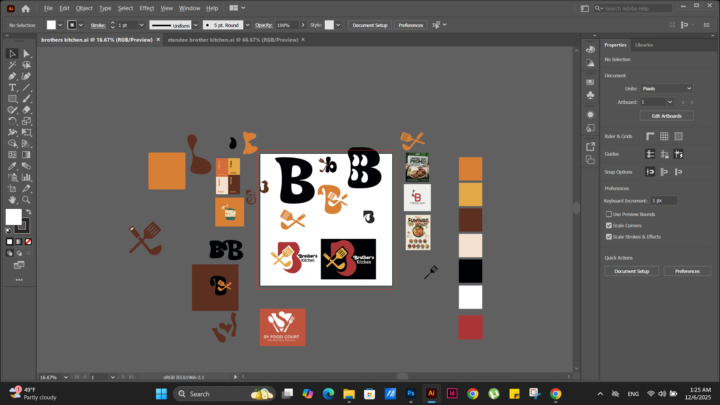Select the Selection tool in the toolbar
Image resolution: width=720 pixels, height=405 pixels.
pos(11,53)
